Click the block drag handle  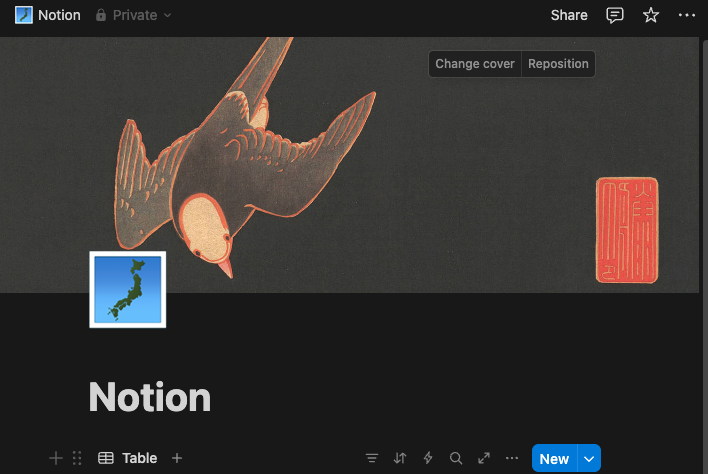77,458
